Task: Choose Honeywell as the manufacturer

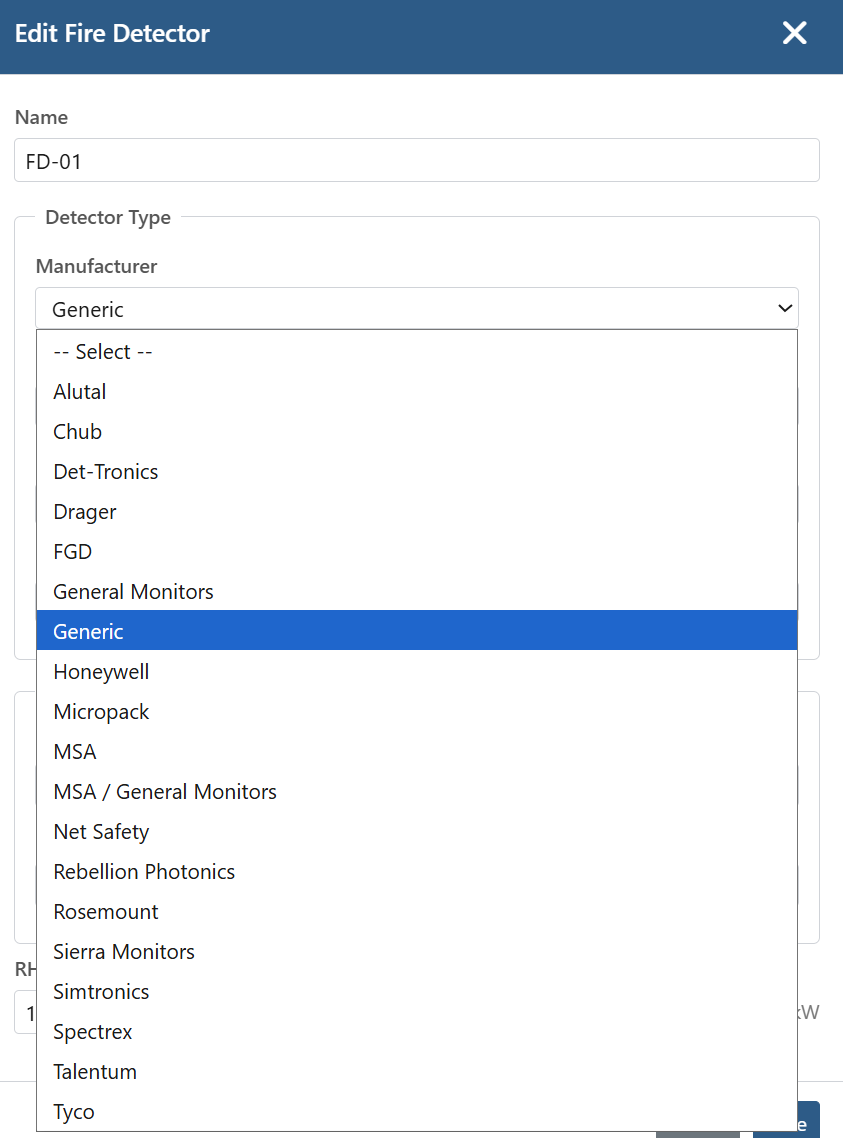Action: [x=417, y=671]
